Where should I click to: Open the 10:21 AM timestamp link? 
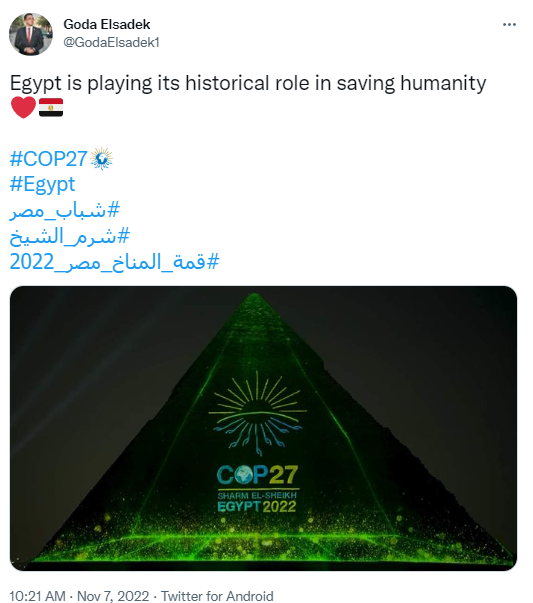[x=37, y=596]
